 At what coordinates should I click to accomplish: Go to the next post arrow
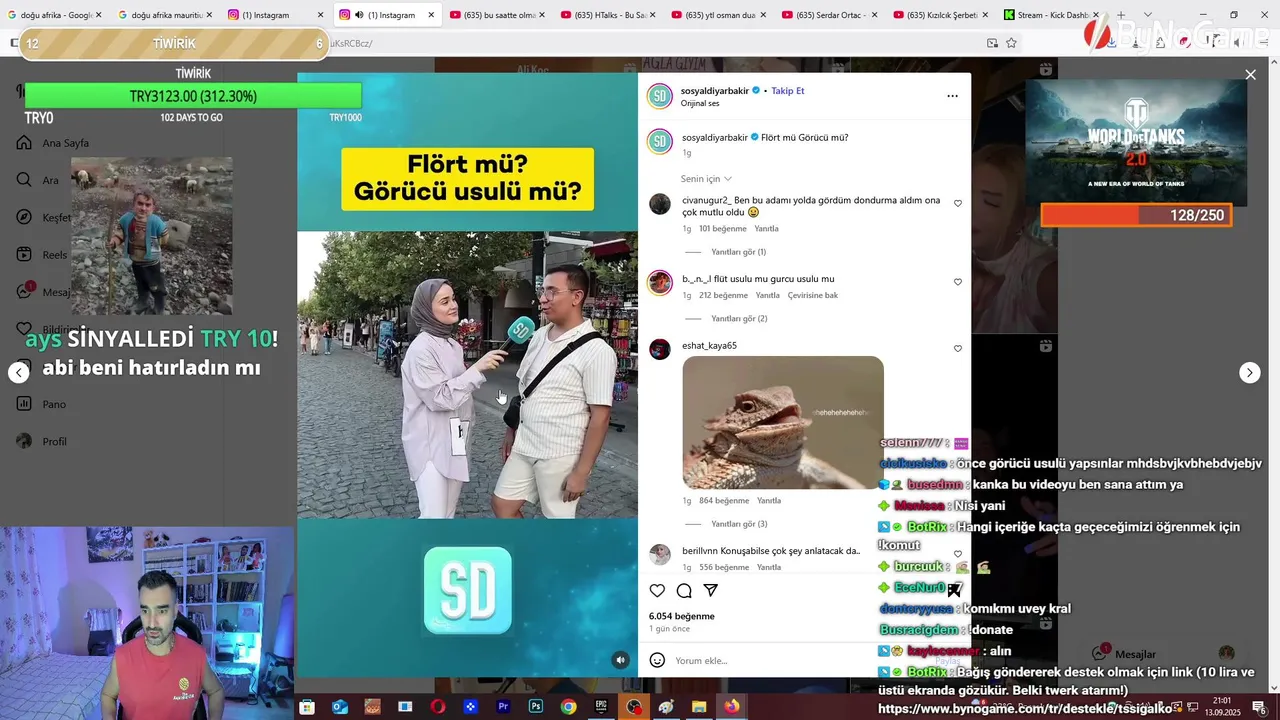[1250, 373]
